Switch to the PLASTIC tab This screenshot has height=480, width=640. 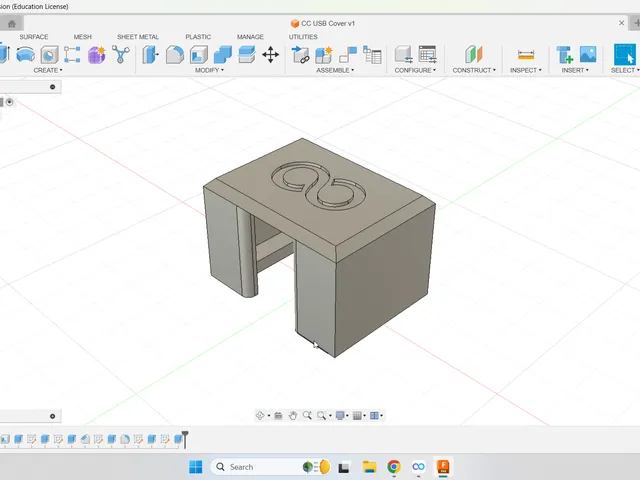click(198, 37)
